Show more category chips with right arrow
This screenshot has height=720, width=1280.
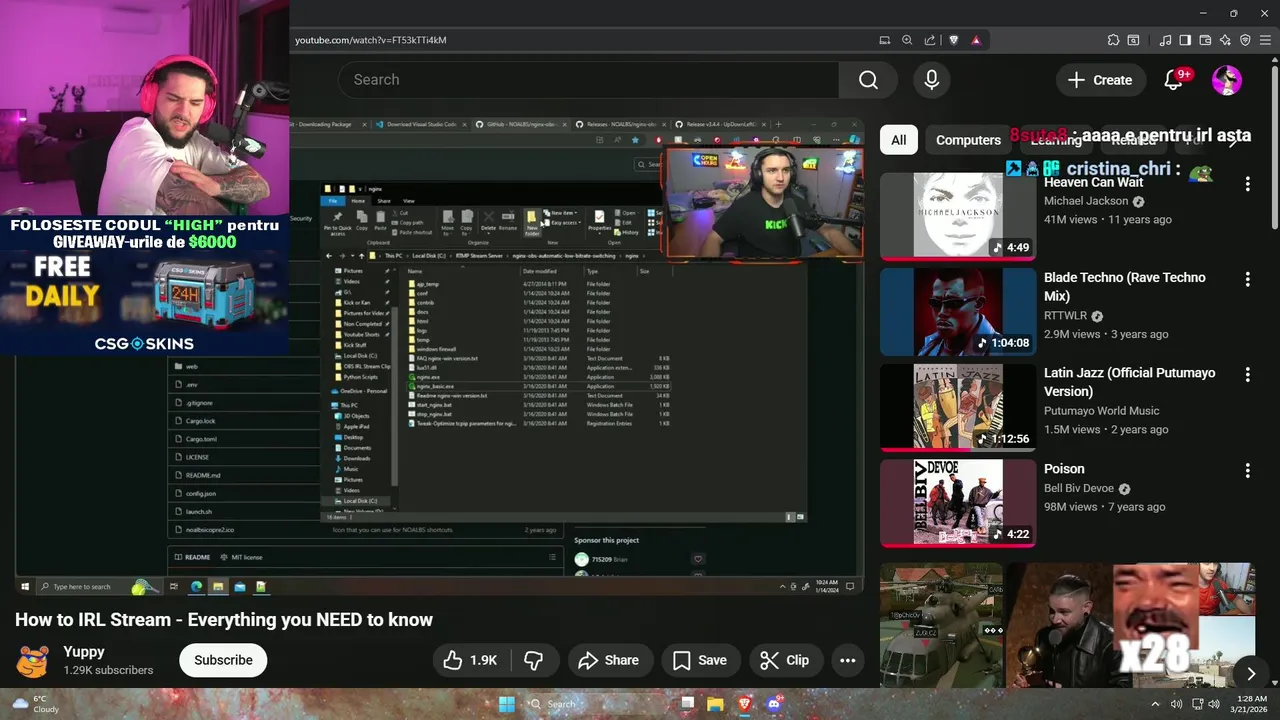(x=1233, y=140)
